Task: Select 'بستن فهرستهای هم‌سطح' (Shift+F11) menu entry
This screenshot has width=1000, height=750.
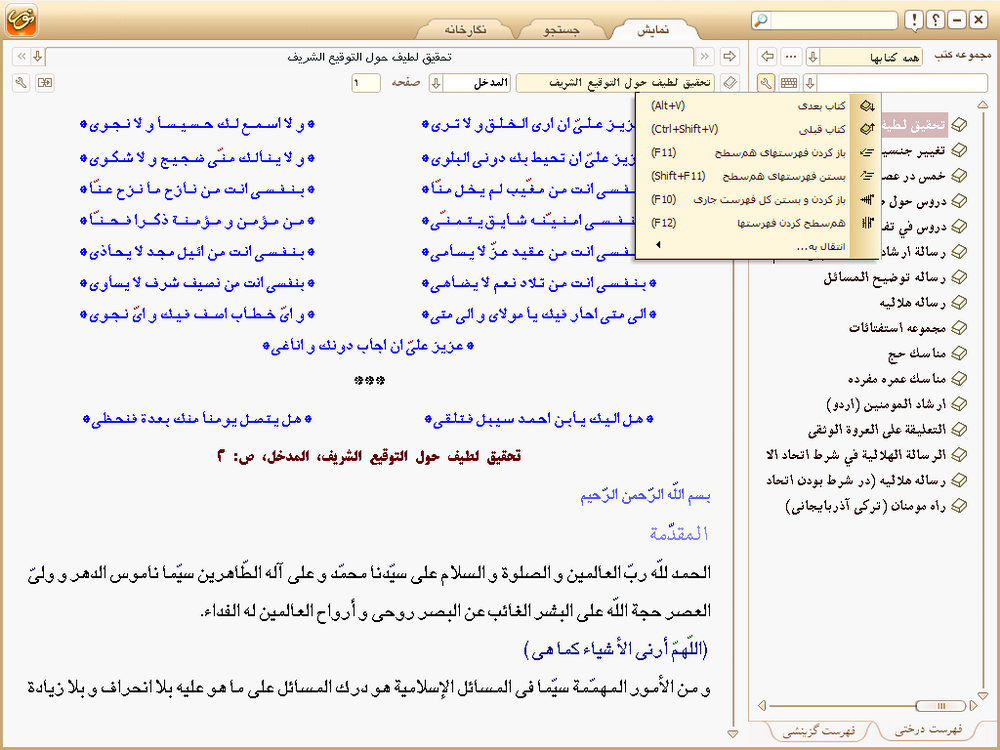Action: (757, 176)
